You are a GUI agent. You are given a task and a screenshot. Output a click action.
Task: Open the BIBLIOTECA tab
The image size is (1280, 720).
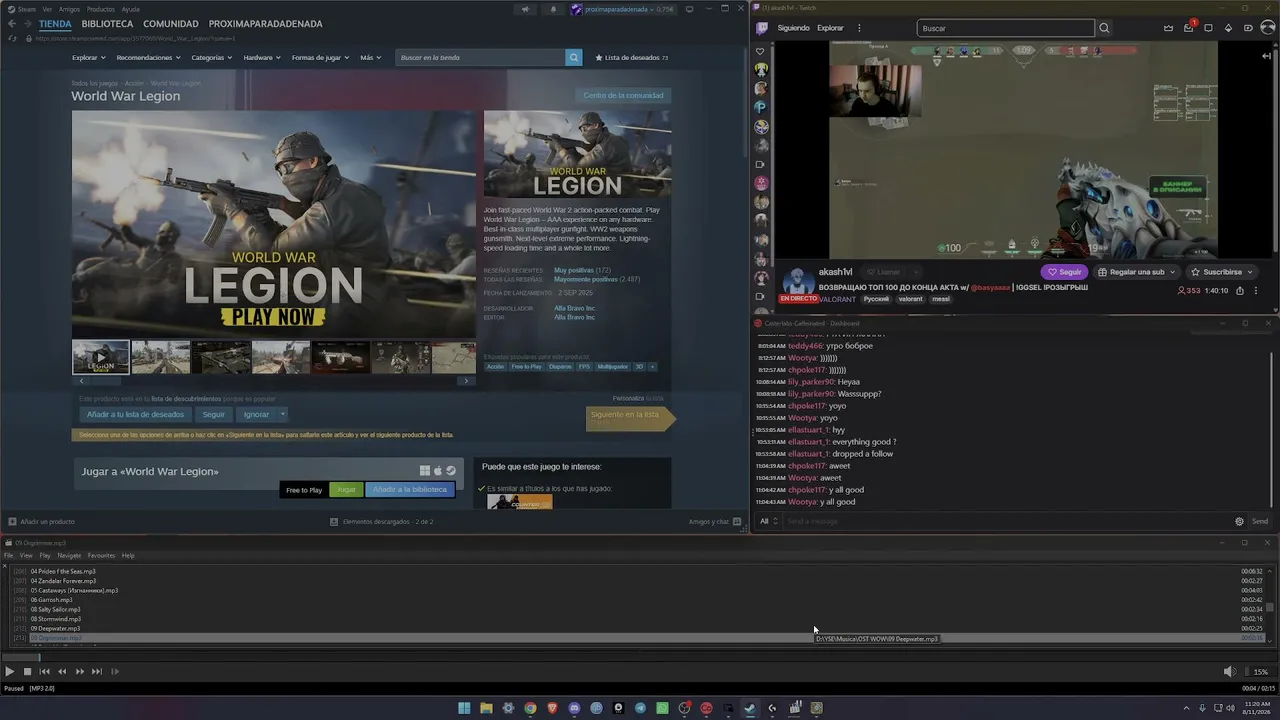(107, 24)
